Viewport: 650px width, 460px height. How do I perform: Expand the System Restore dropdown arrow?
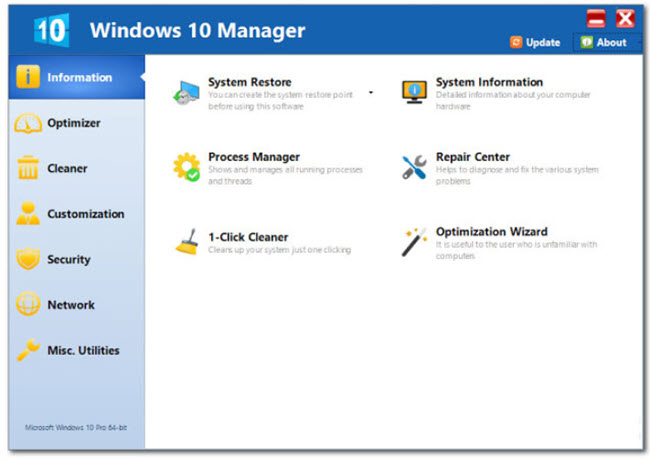pos(370,92)
